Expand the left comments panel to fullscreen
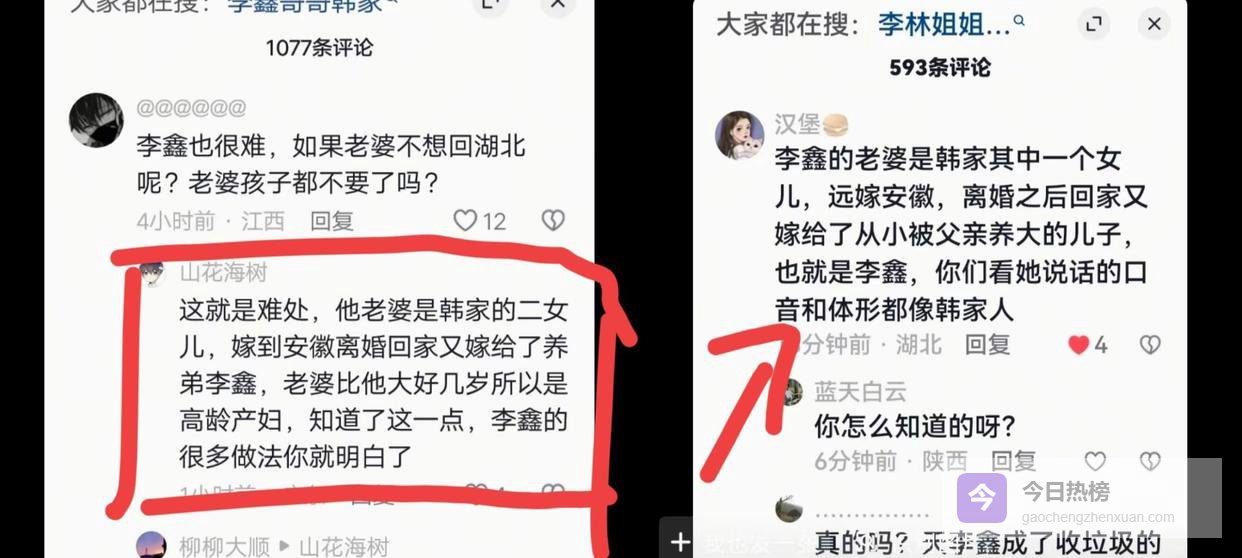This screenshot has width=1242, height=558. click(x=490, y=5)
